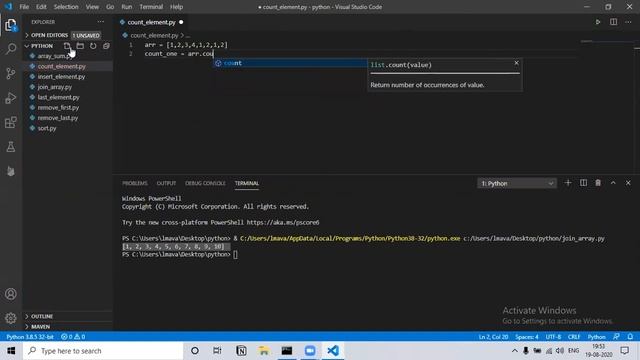Viewport: 640px width, 360px height.
Task: Select terminal from 1: Python dropdown
Action: click(516, 183)
